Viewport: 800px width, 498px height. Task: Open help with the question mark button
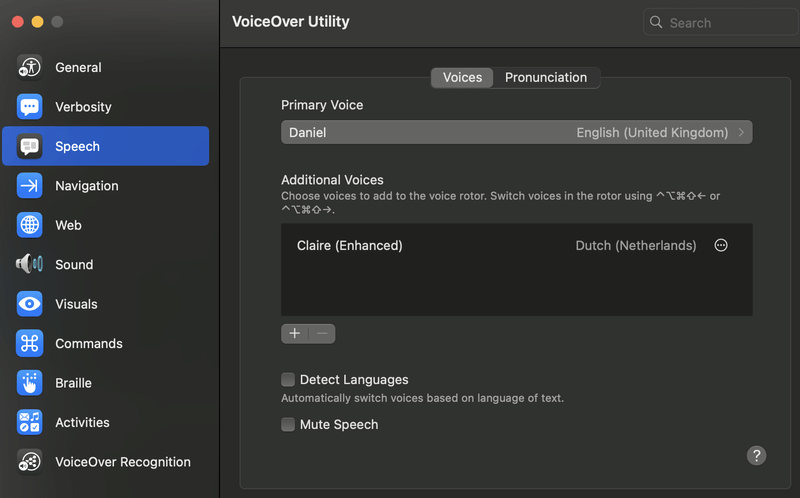tap(757, 456)
